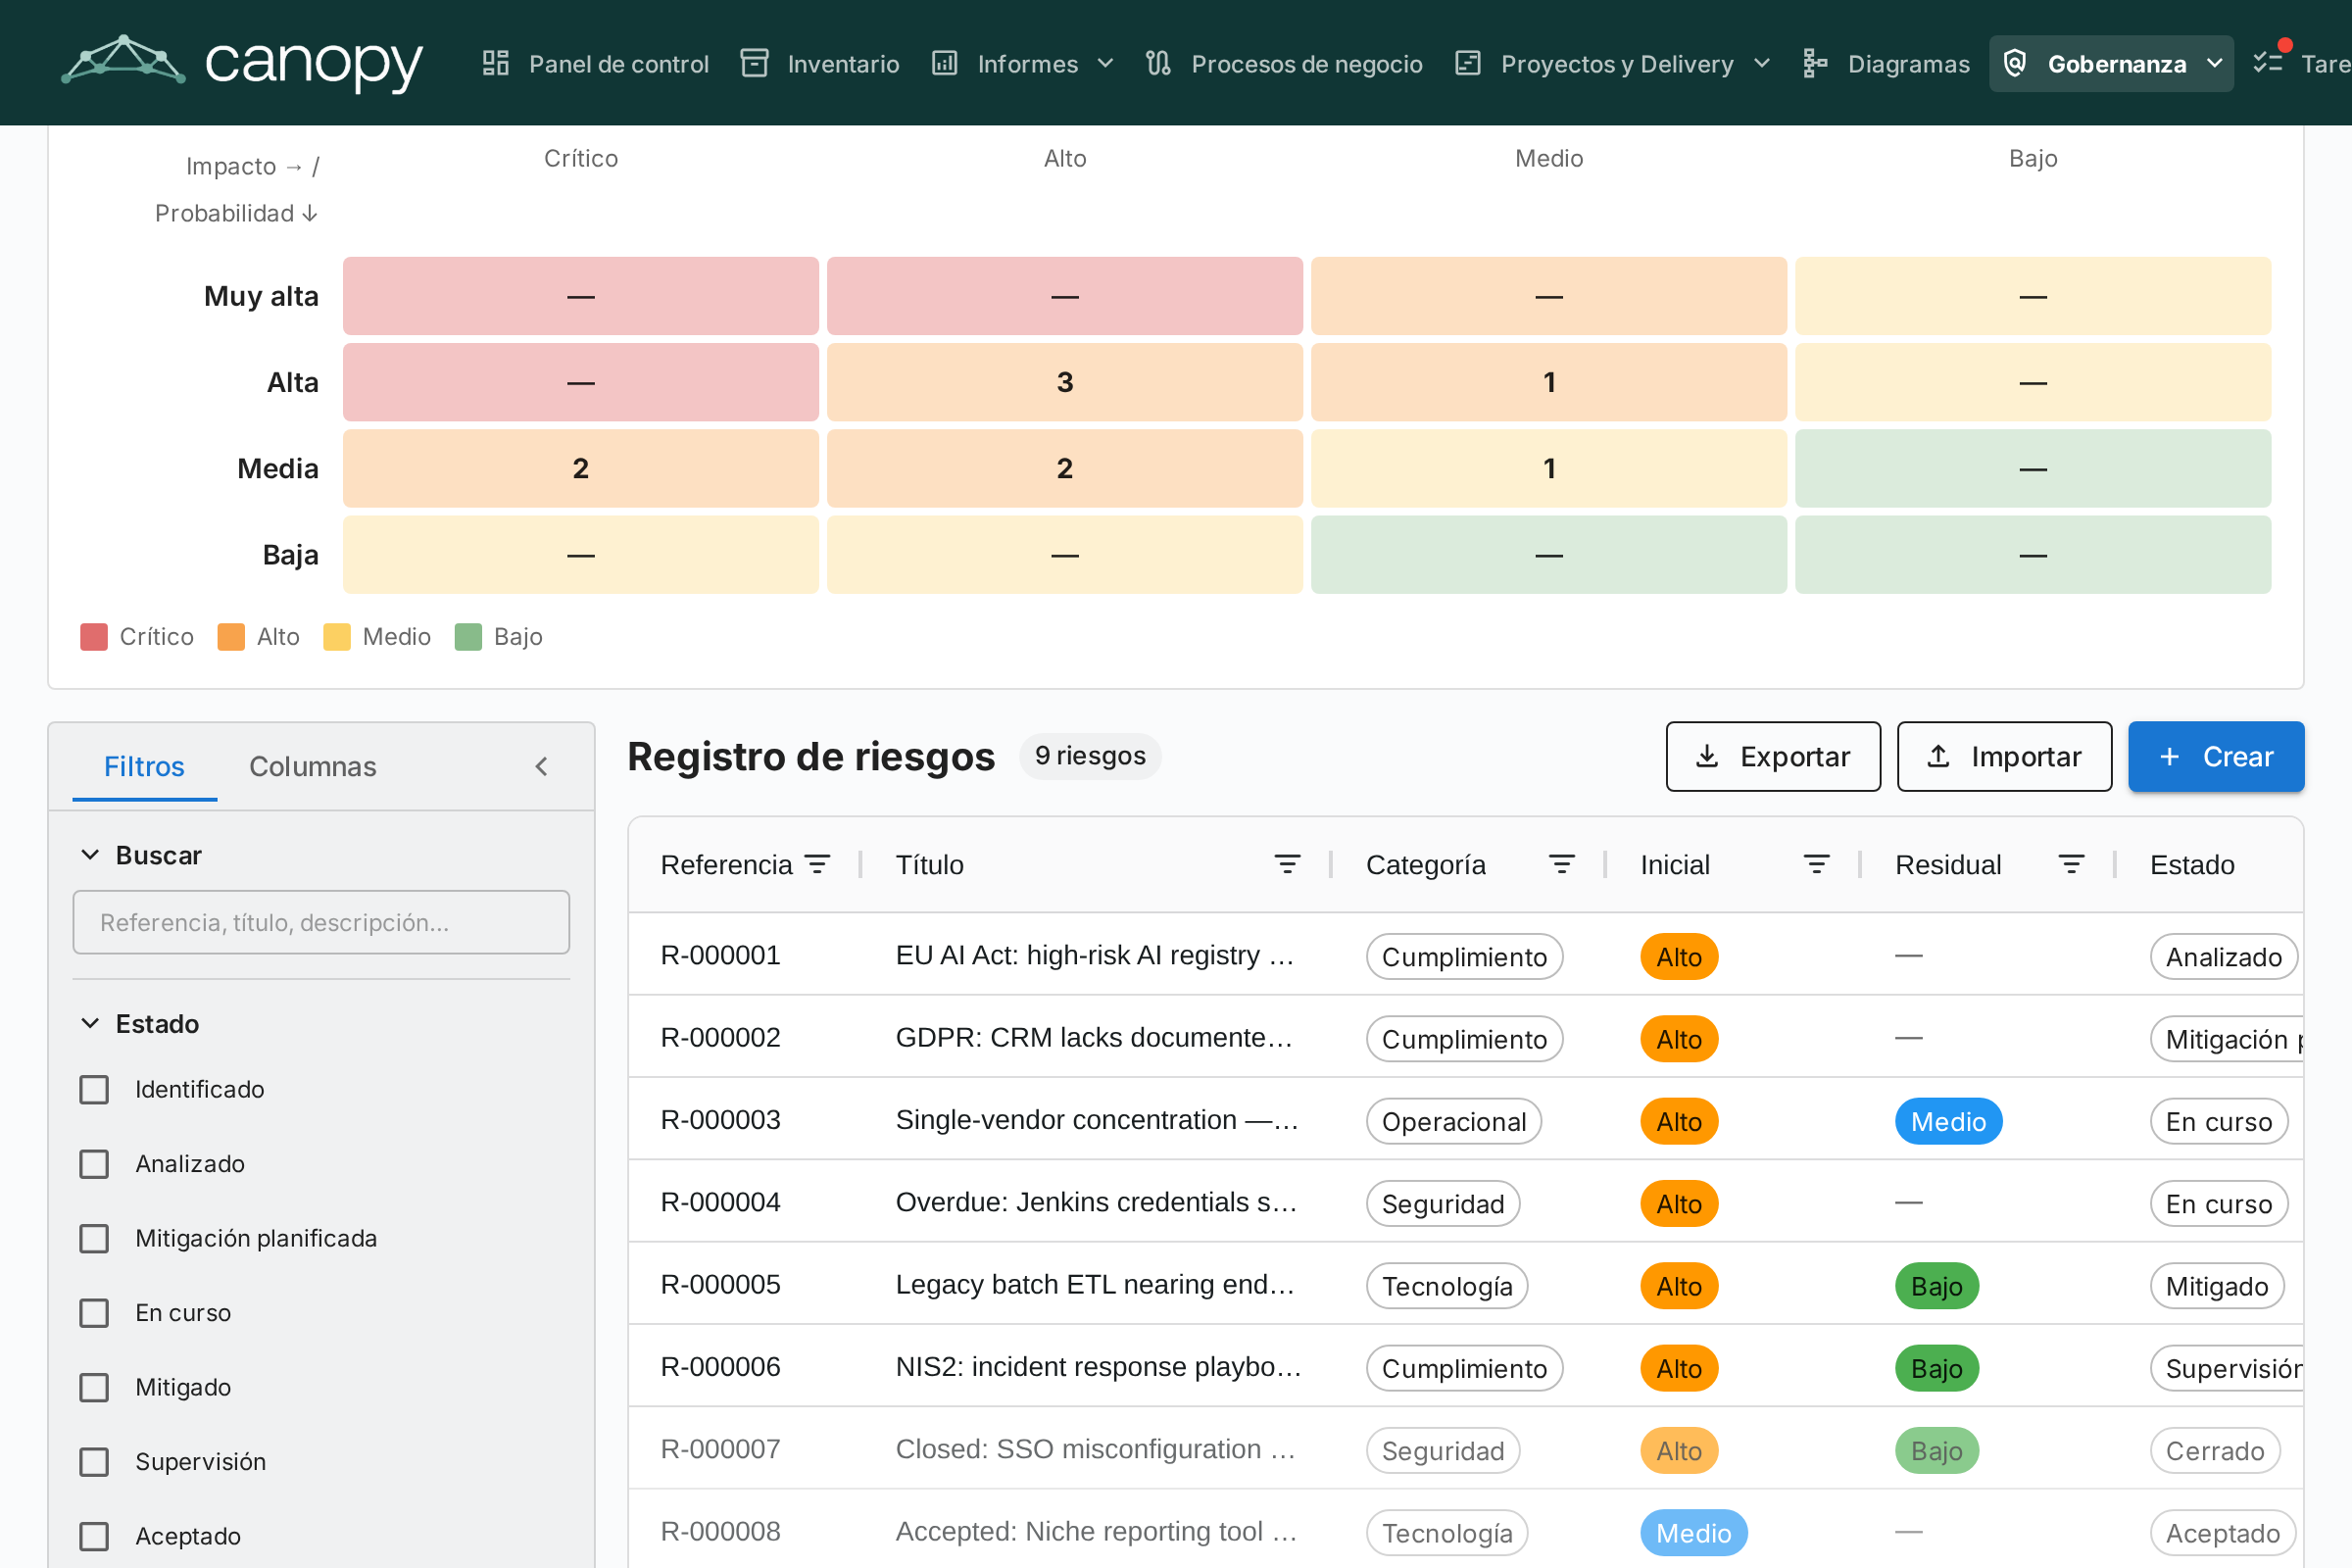2352x1568 pixels.
Task: Click the Bajo green legend swatch
Action: click(x=468, y=637)
